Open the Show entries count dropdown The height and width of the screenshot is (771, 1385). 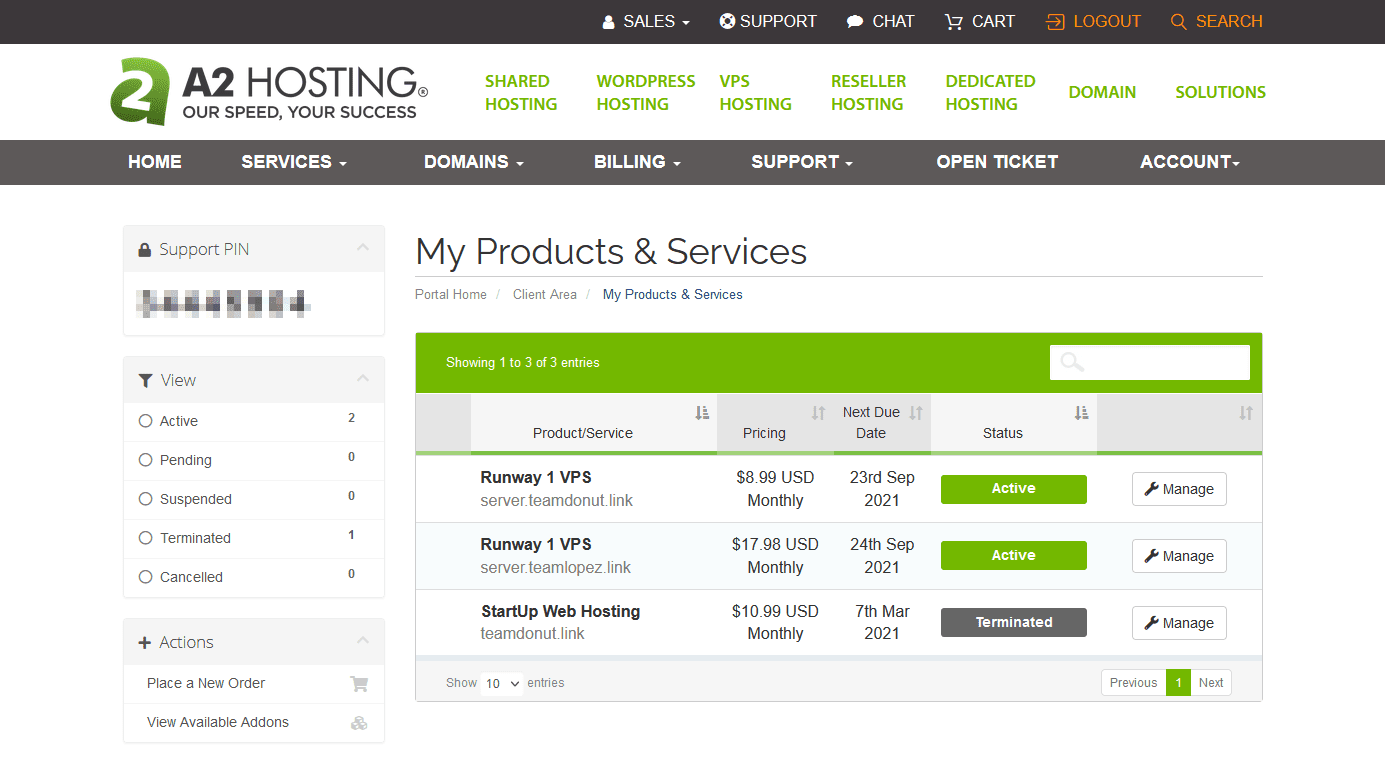pyautogui.click(x=503, y=684)
